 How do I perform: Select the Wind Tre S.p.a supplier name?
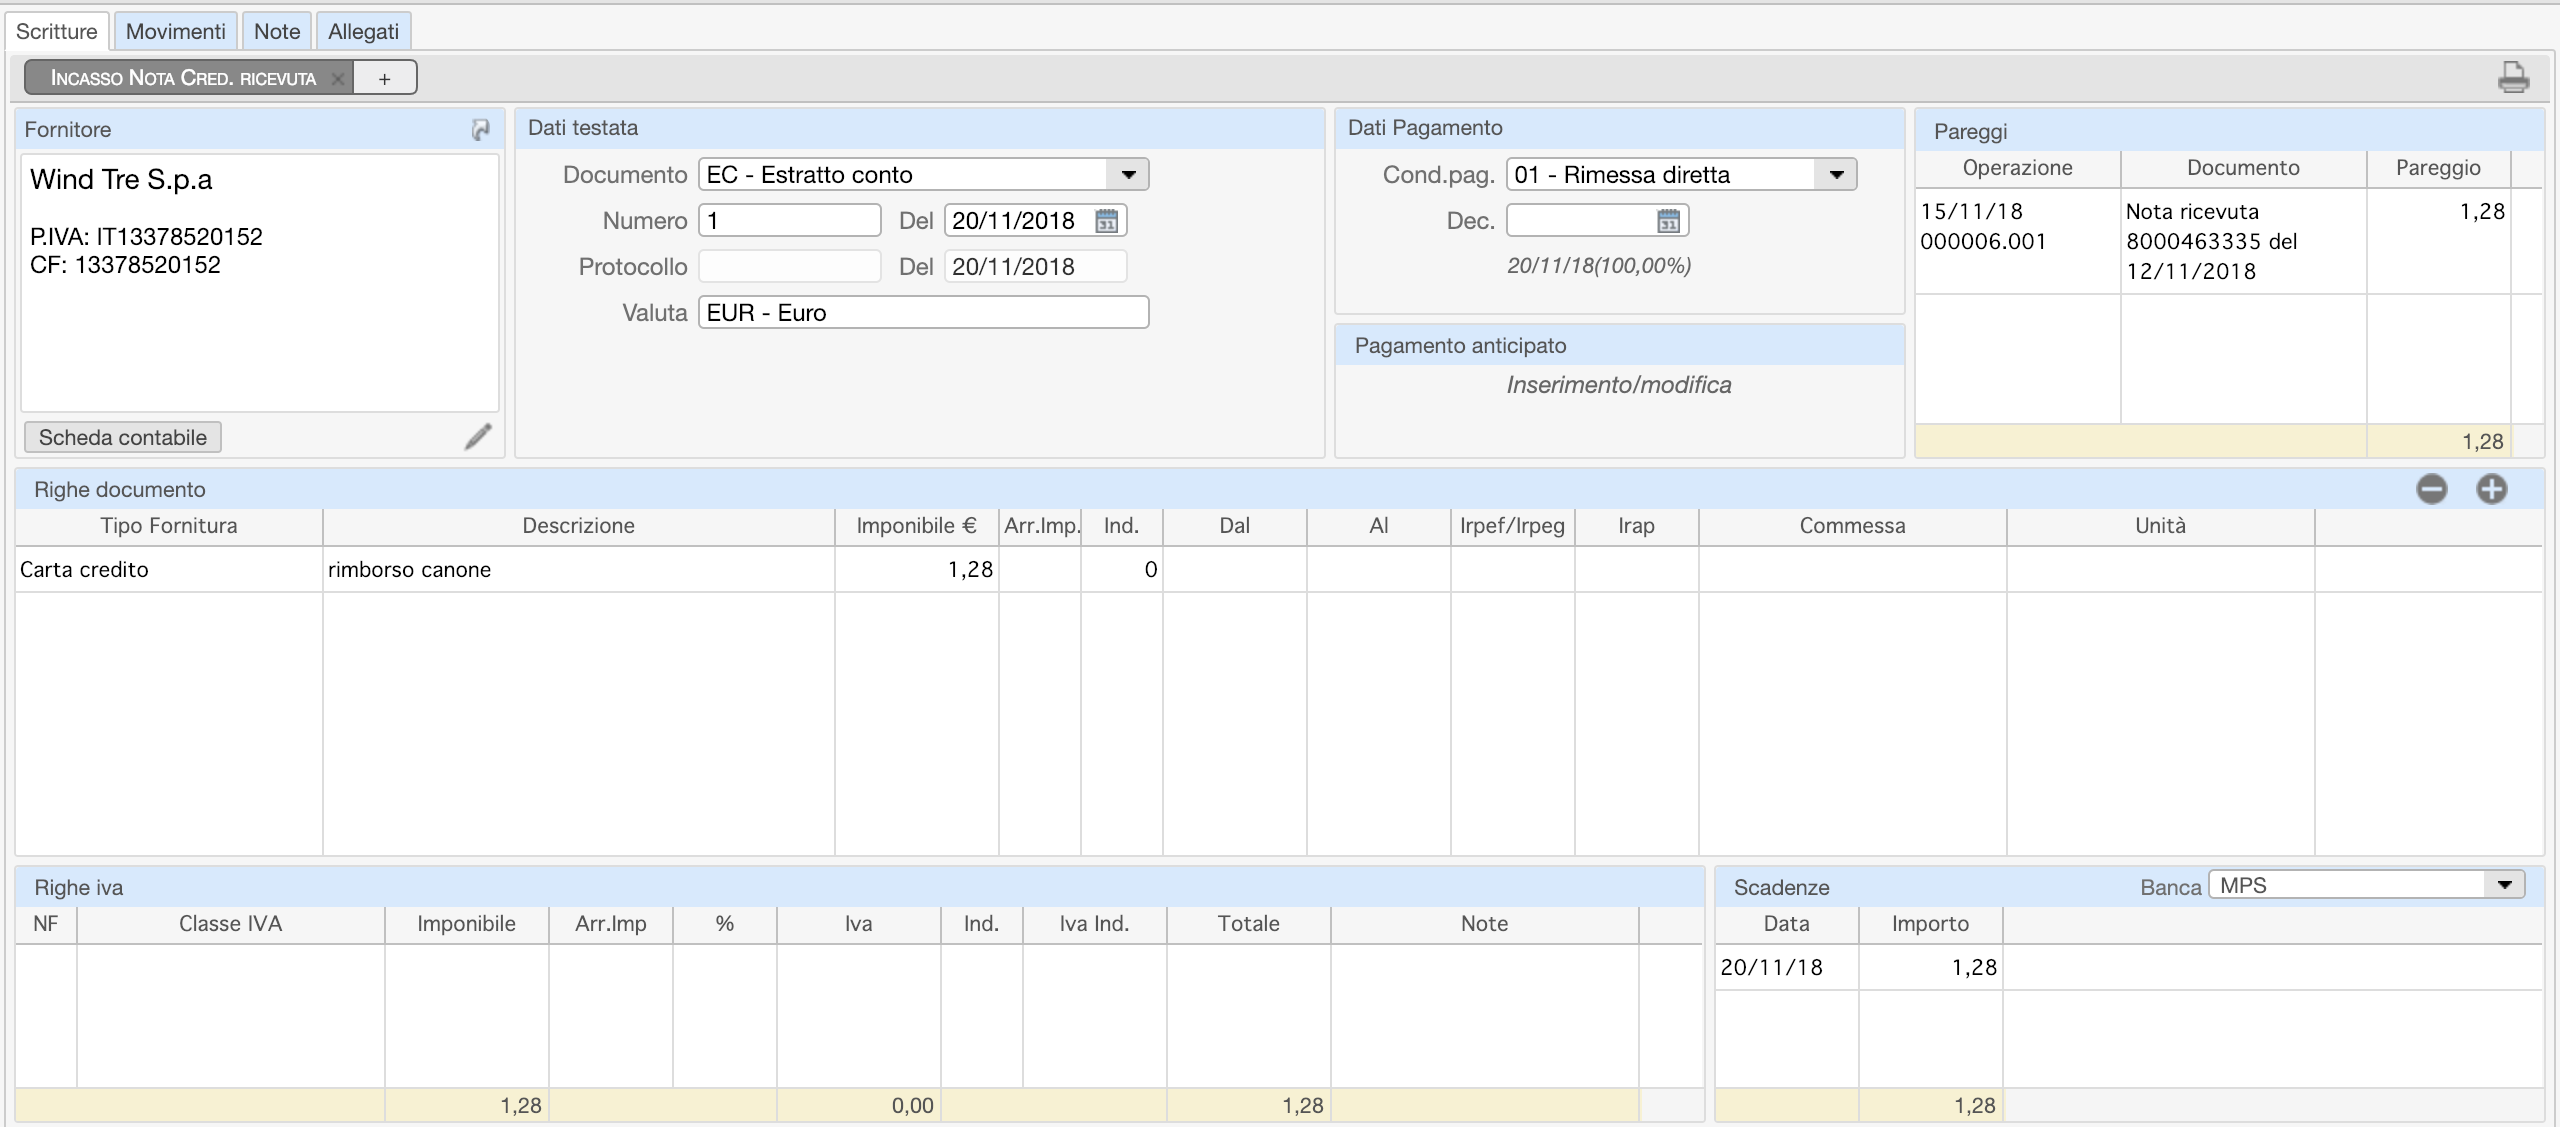[x=121, y=180]
